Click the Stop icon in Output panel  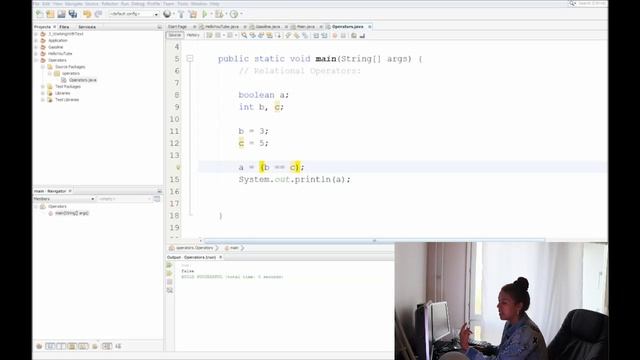(x=170, y=282)
